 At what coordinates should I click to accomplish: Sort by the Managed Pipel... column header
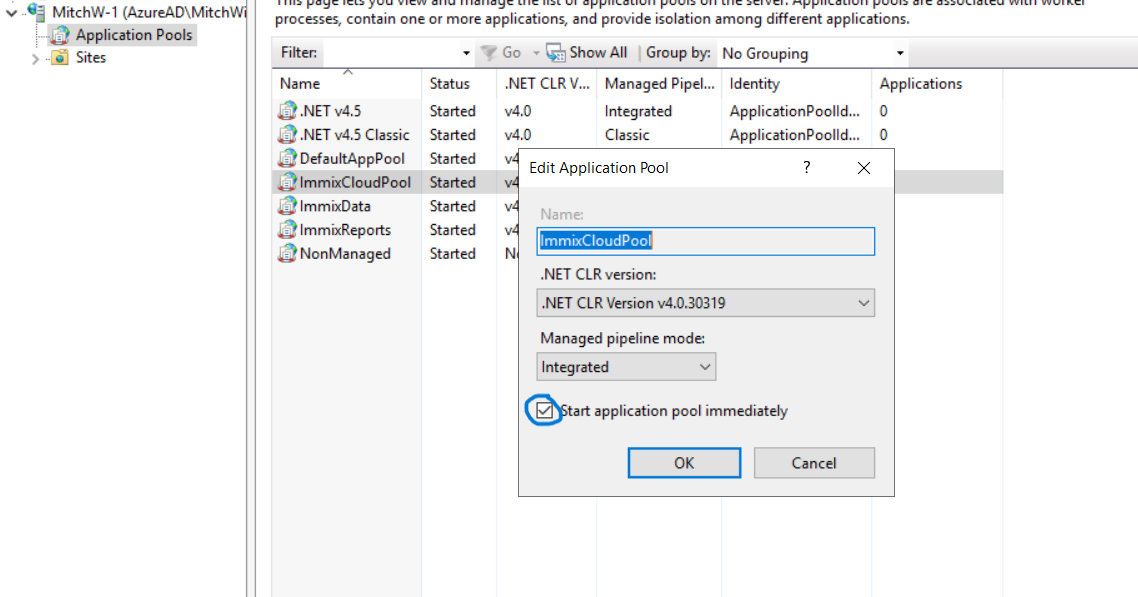coord(659,83)
